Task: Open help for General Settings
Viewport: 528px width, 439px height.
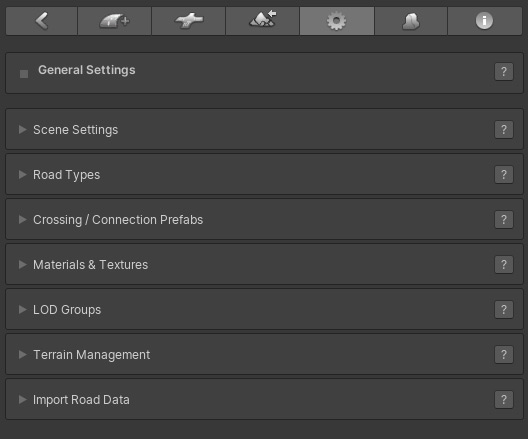Action: [x=504, y=72]
